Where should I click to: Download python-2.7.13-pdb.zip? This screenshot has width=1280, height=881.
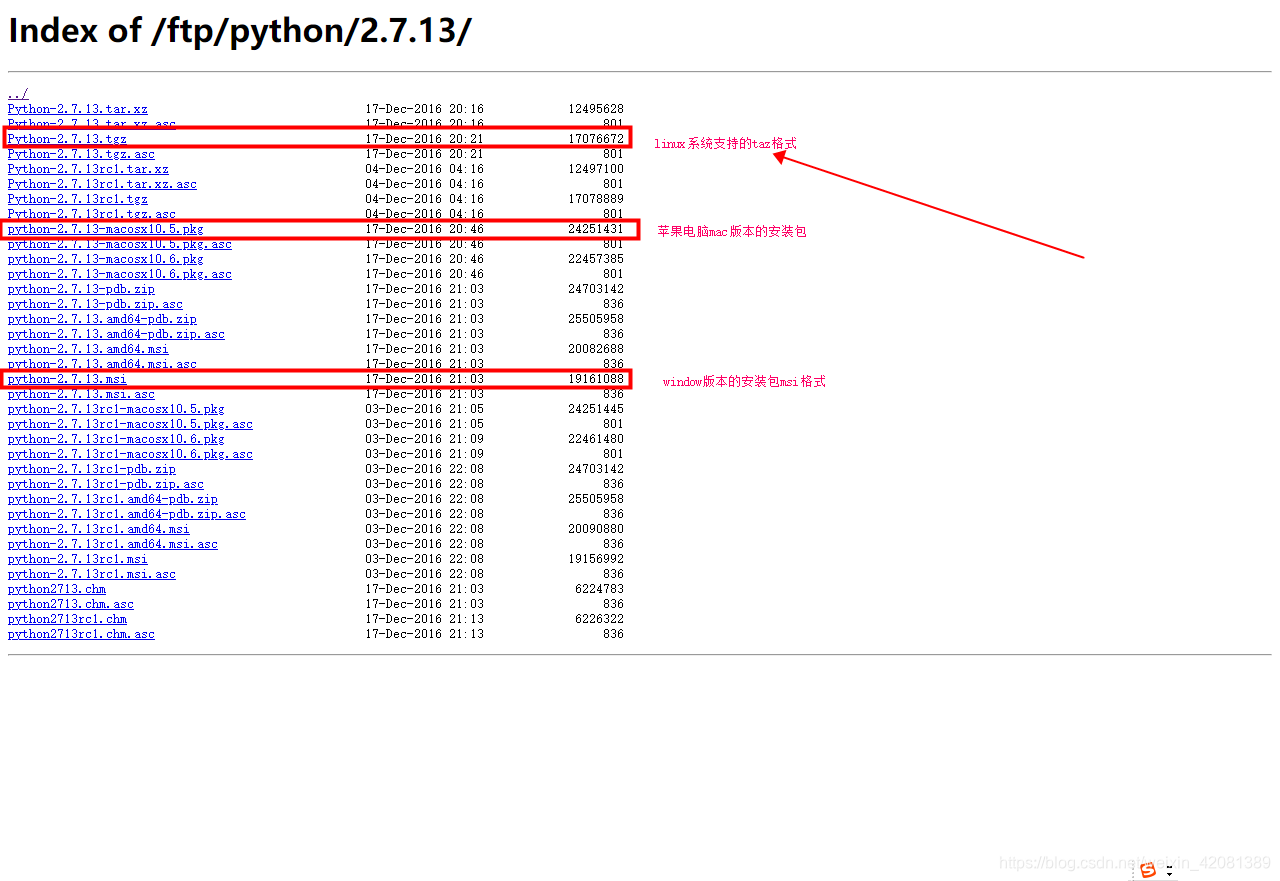click(81, 289)
